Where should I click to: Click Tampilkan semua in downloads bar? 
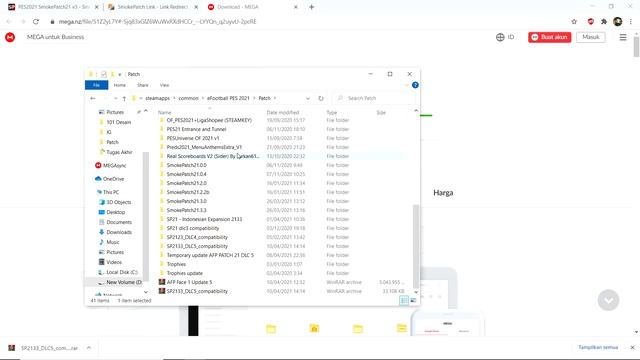(x=598, y=347)
